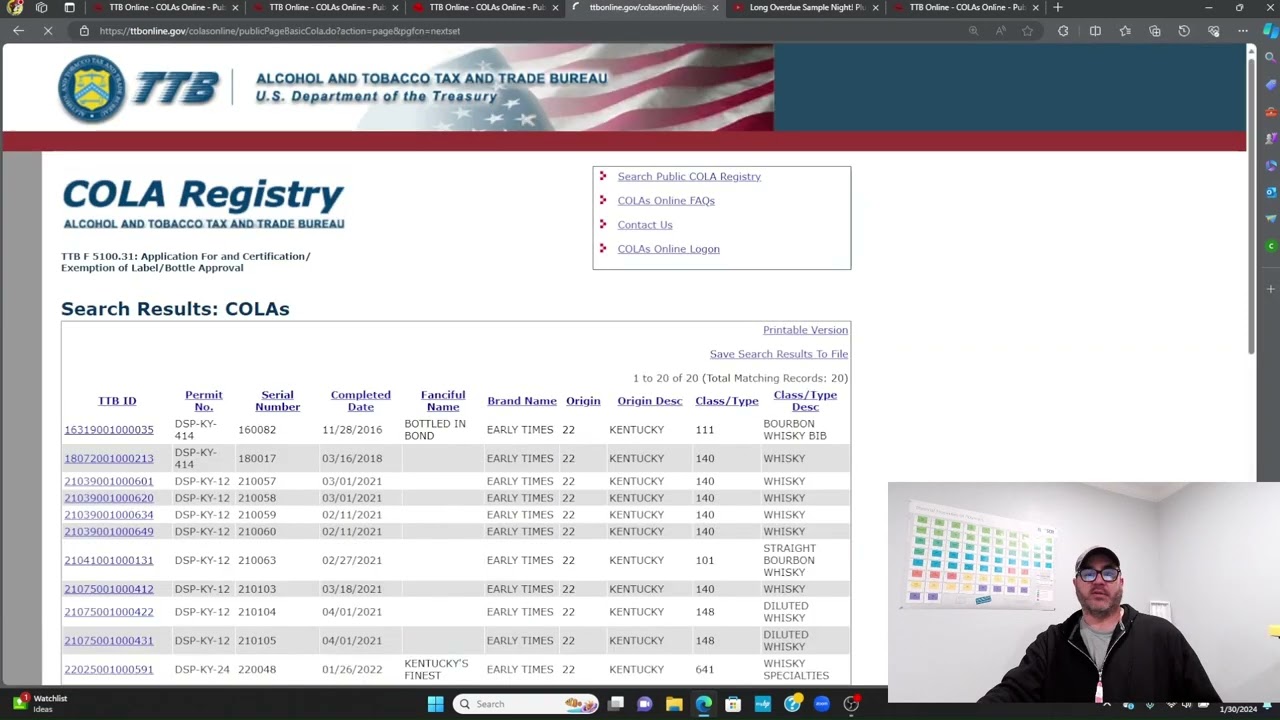The image size is (1280, 720).
Task: Sort results by Brand Name column header
Action: tap(522, 401)
